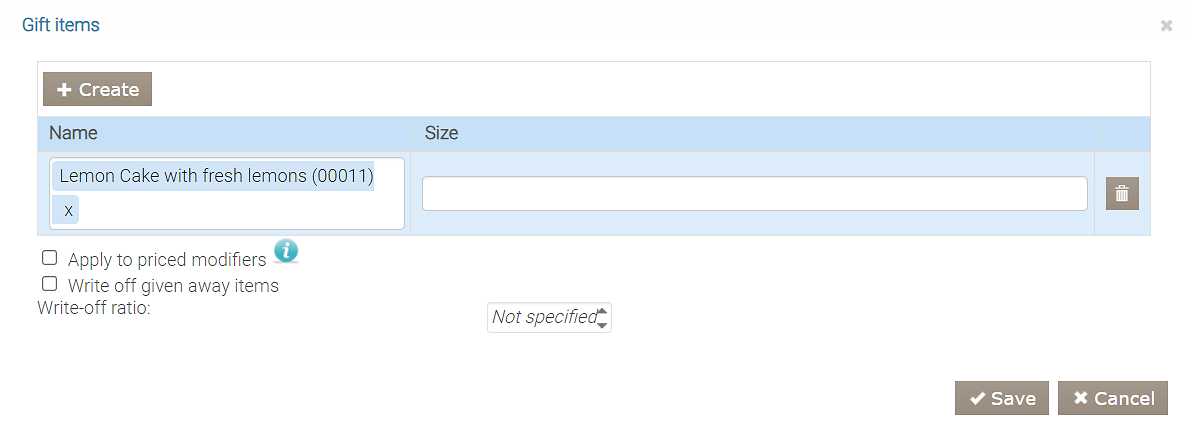Click into the Size input field

[x=754, y=194]
